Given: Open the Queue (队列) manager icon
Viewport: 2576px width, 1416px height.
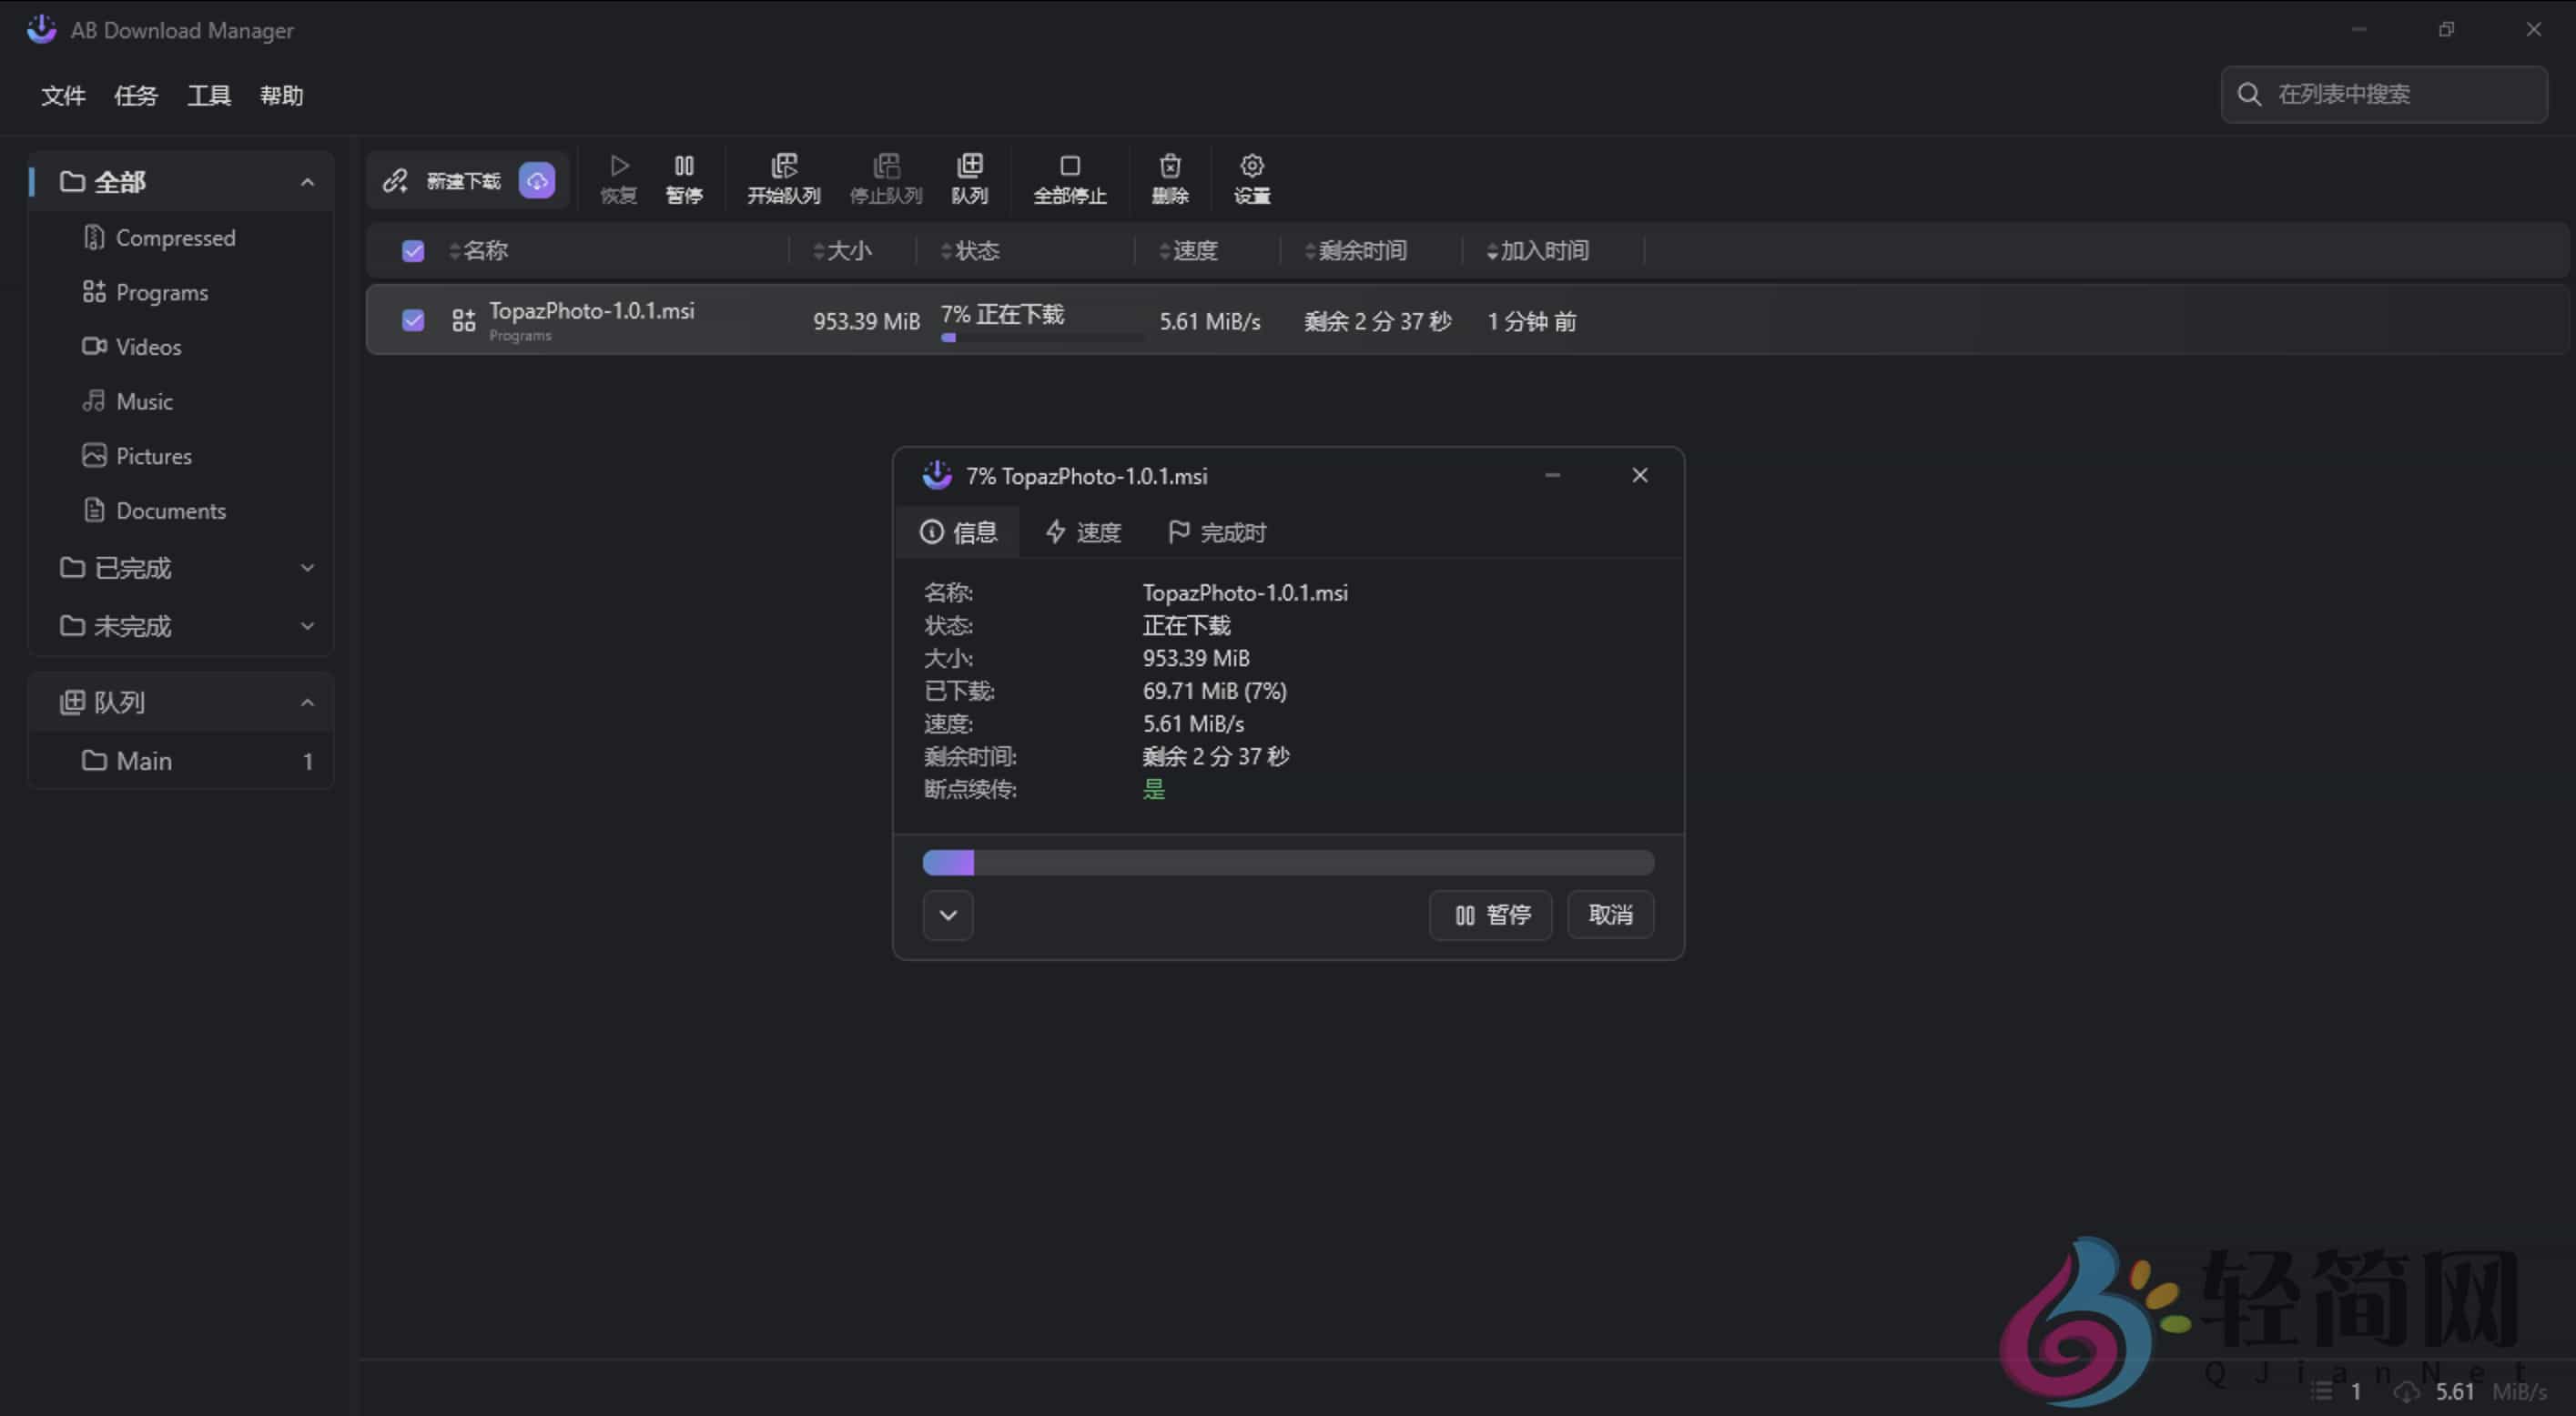Looking at the screenshot, I should coord(969,178).
